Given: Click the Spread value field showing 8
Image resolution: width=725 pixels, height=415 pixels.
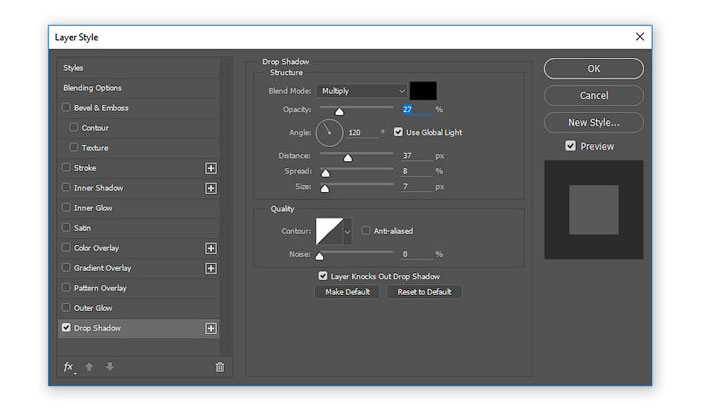Looking at the screenshot, I should [417, 171].
